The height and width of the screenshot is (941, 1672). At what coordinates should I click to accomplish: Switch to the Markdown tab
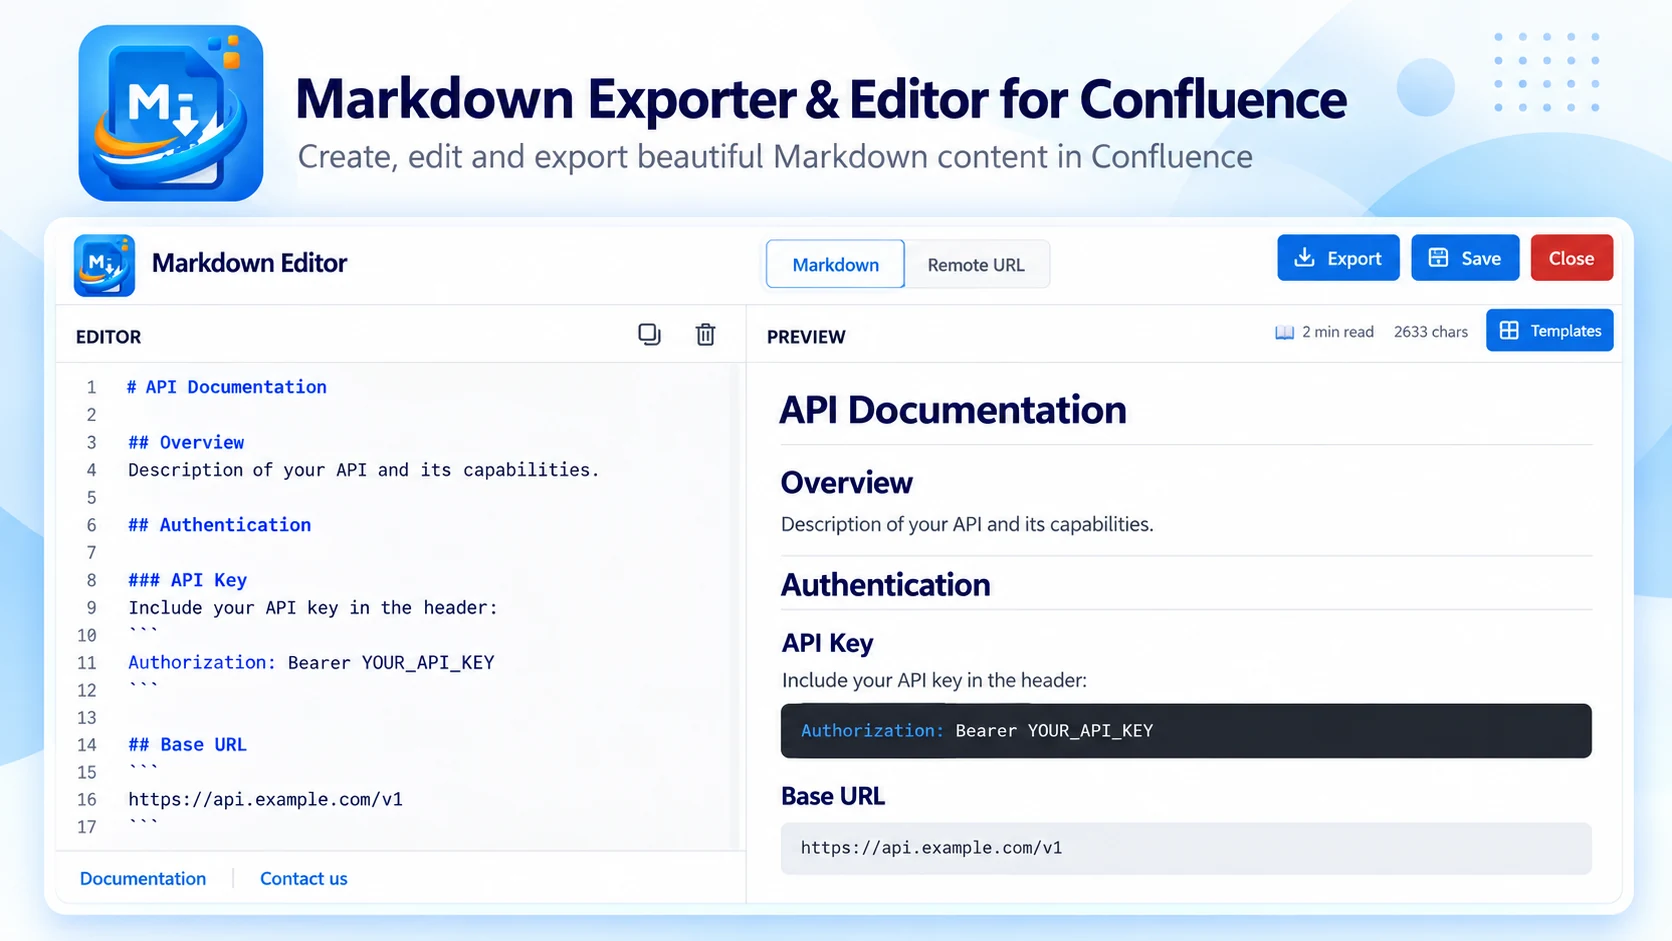[x=835, y=264]
